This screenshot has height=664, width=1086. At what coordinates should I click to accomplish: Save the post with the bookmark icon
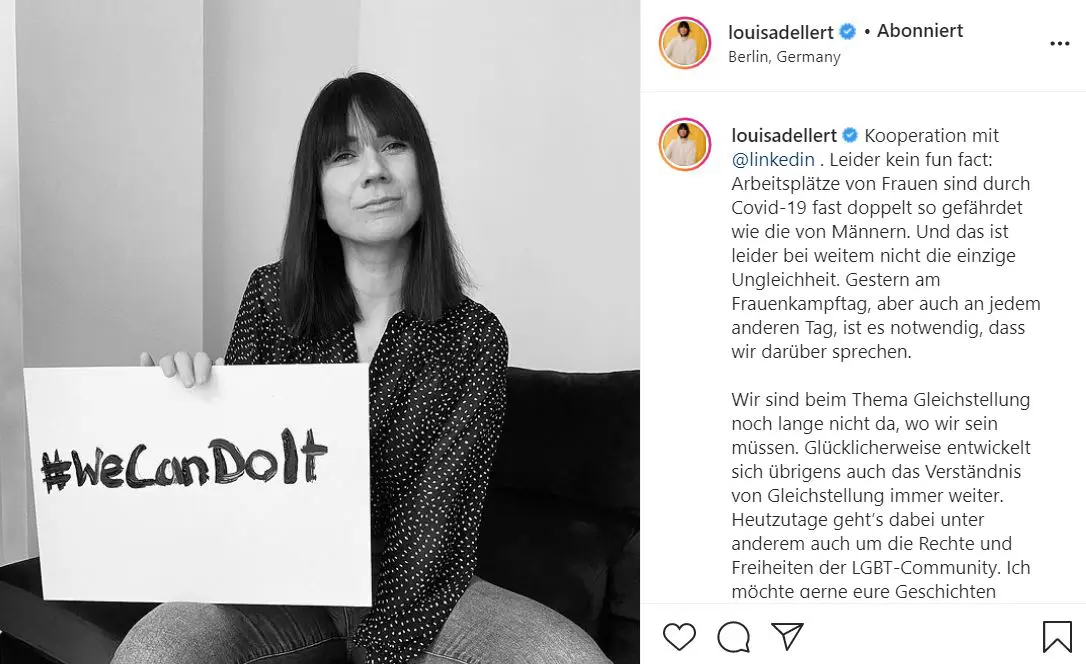coord(1057,636)
